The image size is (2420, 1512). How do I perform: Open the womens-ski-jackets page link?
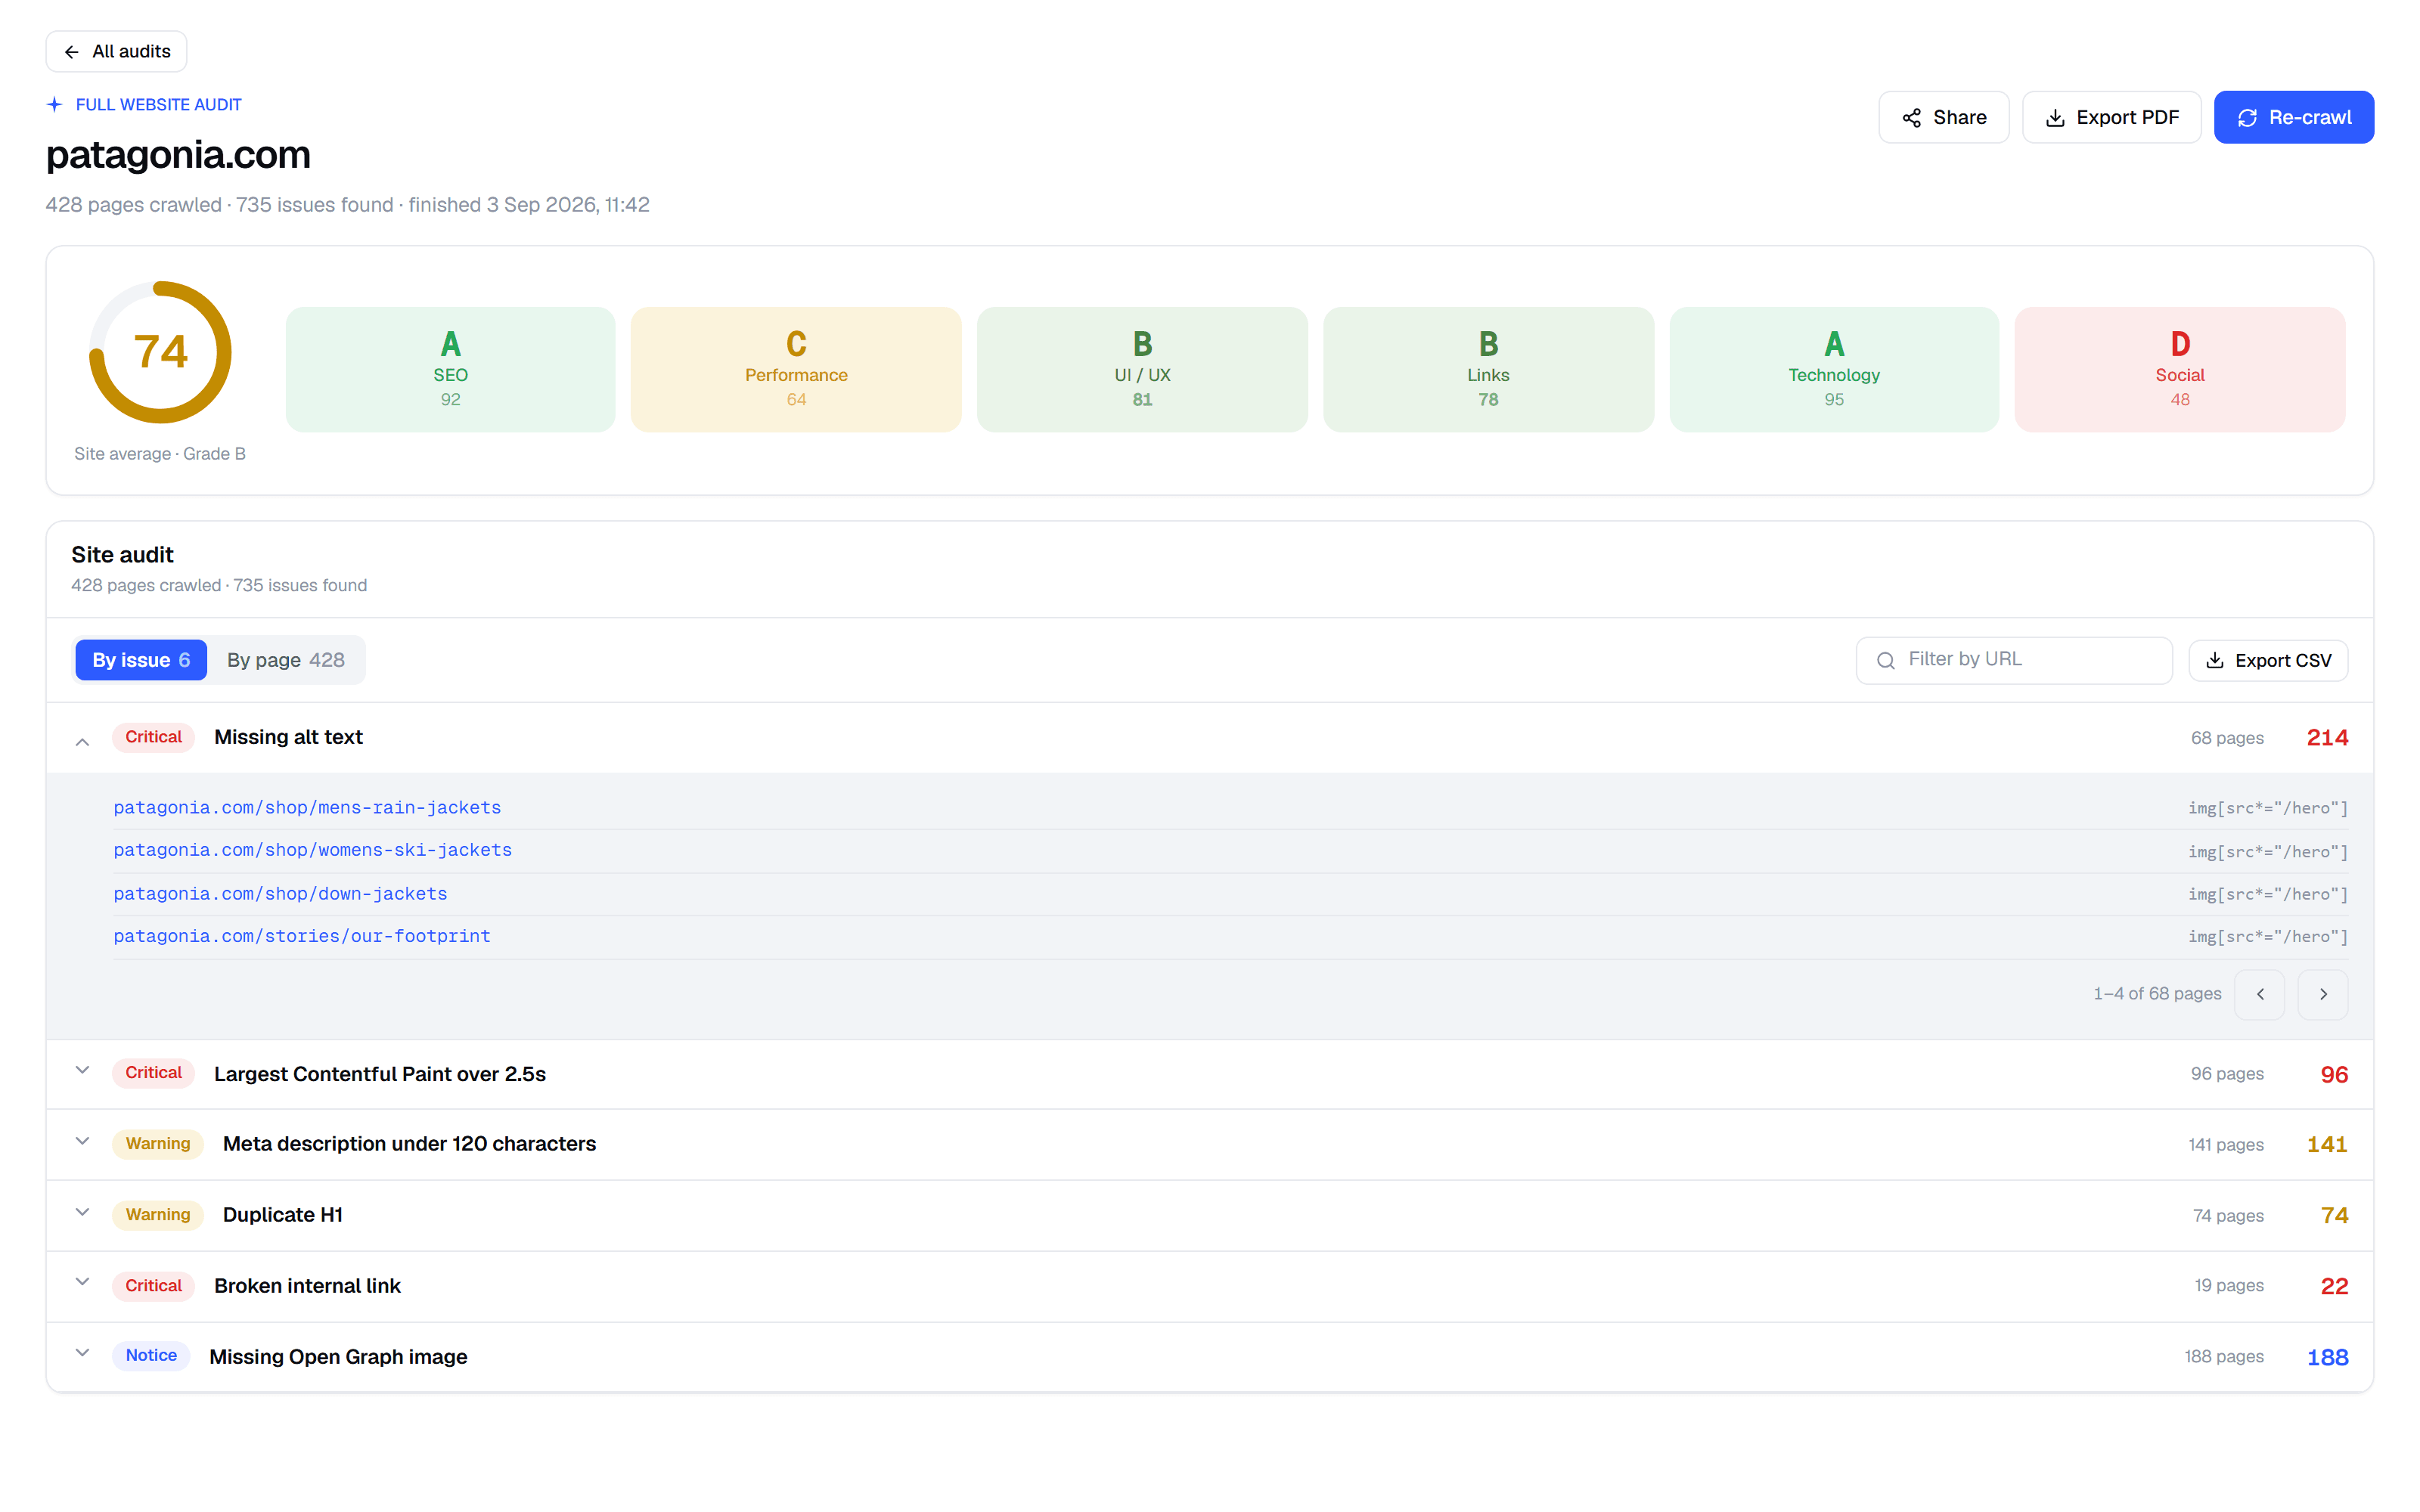(x=312, y=850)
